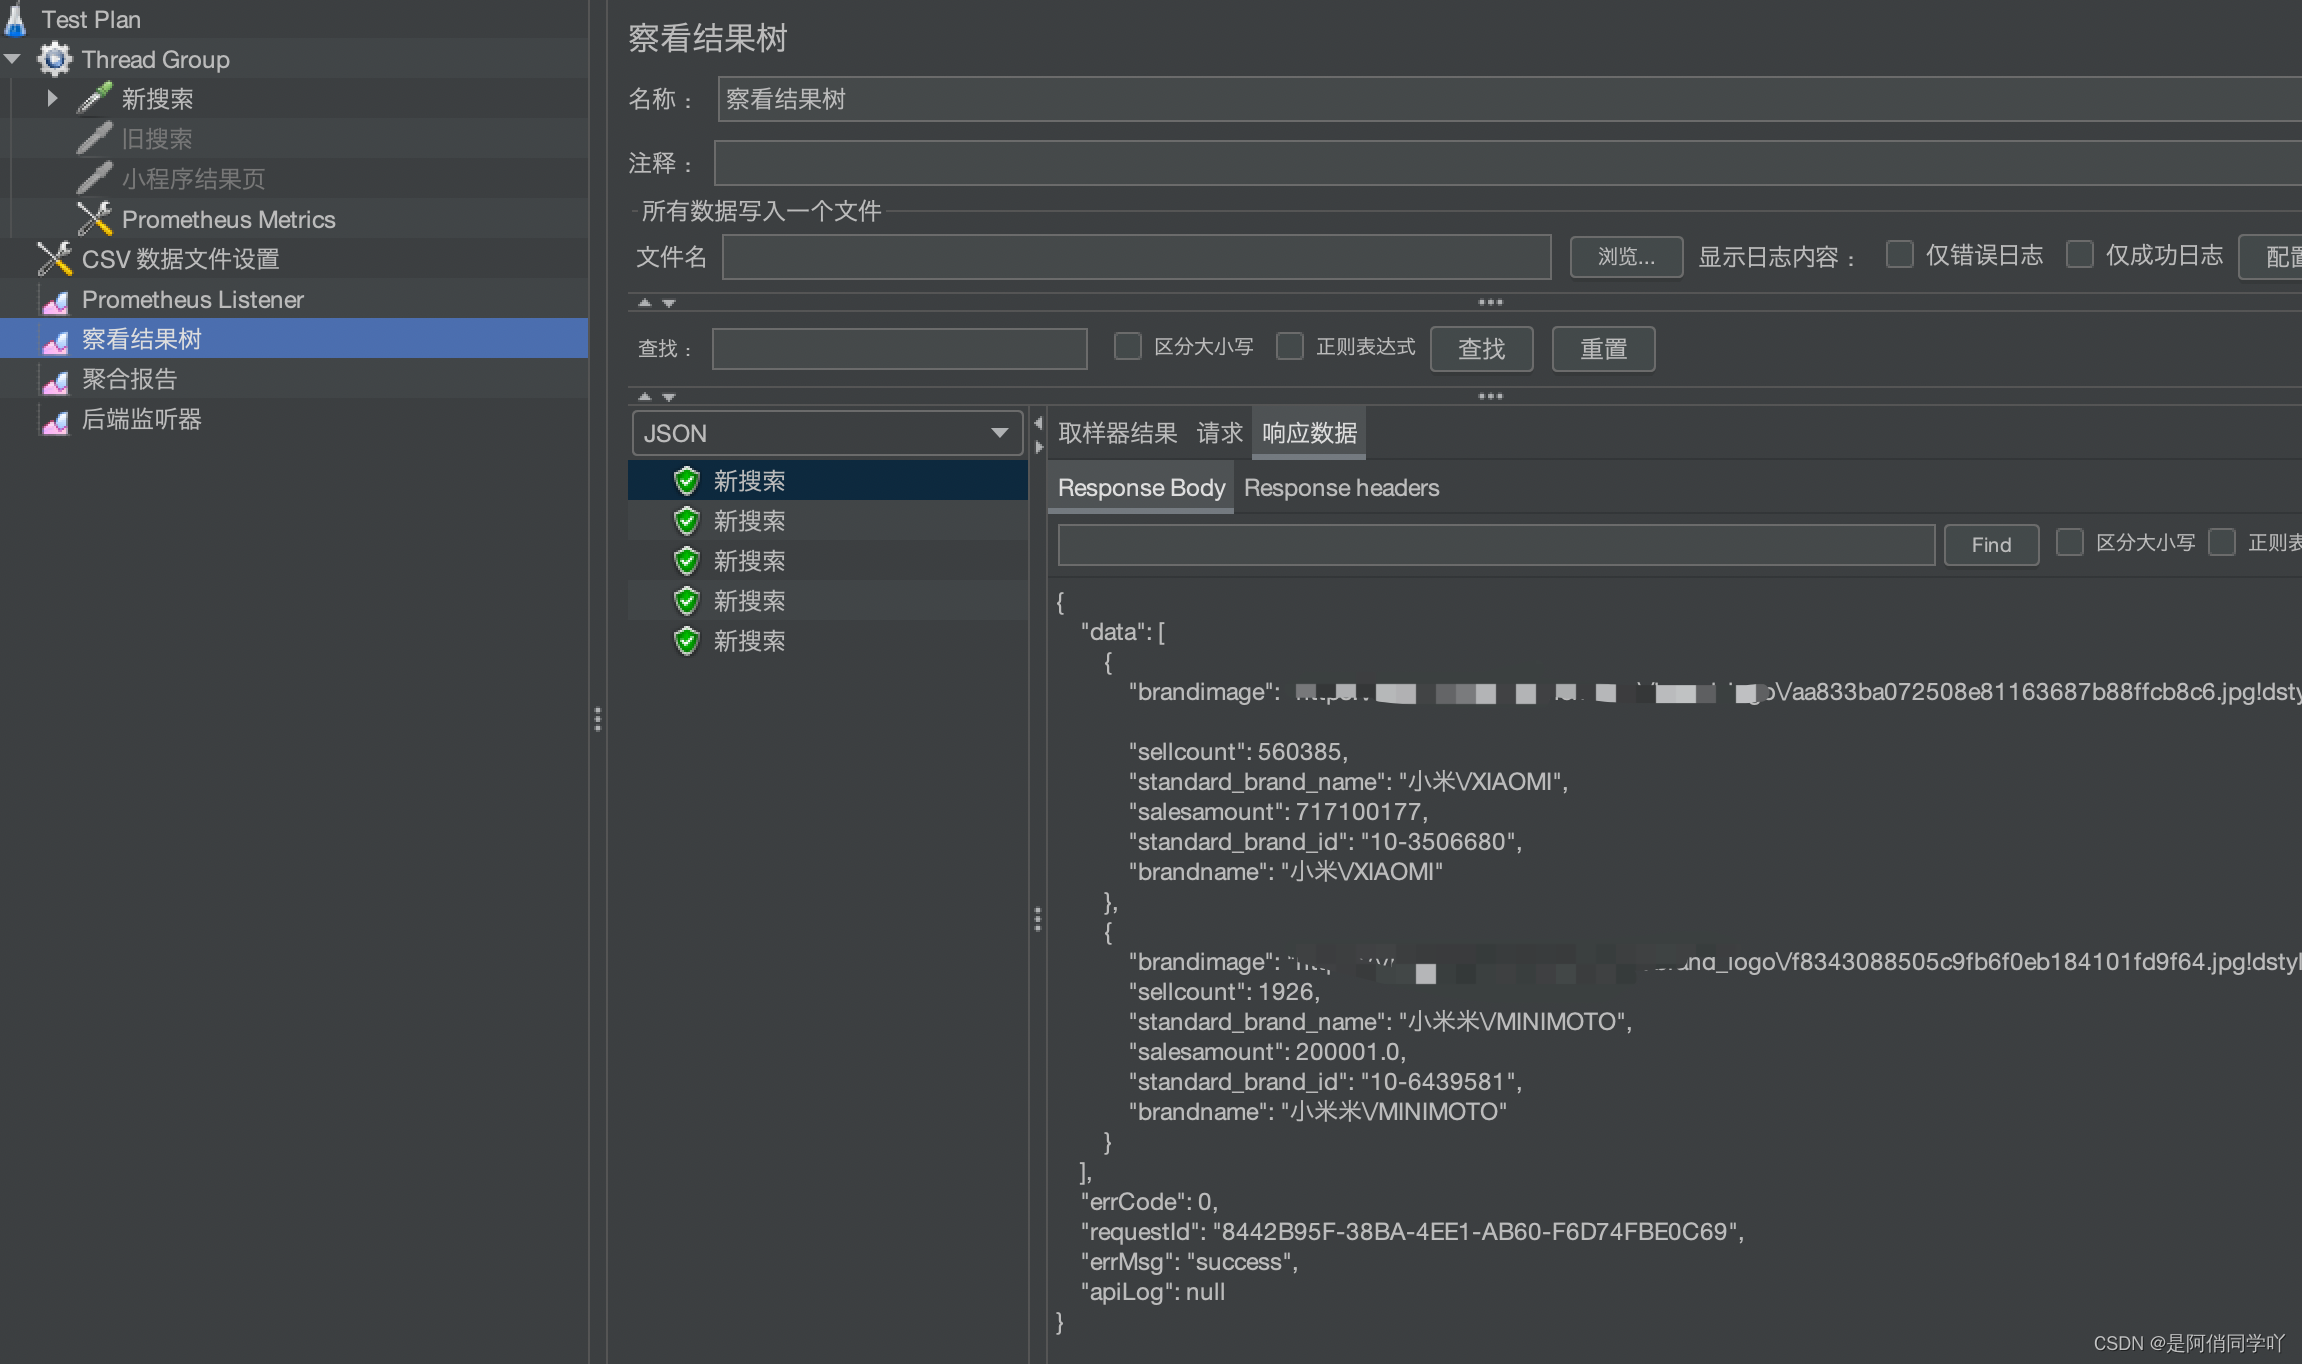2302x1364 pixels.
Task: Toggle 正则表达式 checkbox beside 查找 field
Action: (1290, 347)
